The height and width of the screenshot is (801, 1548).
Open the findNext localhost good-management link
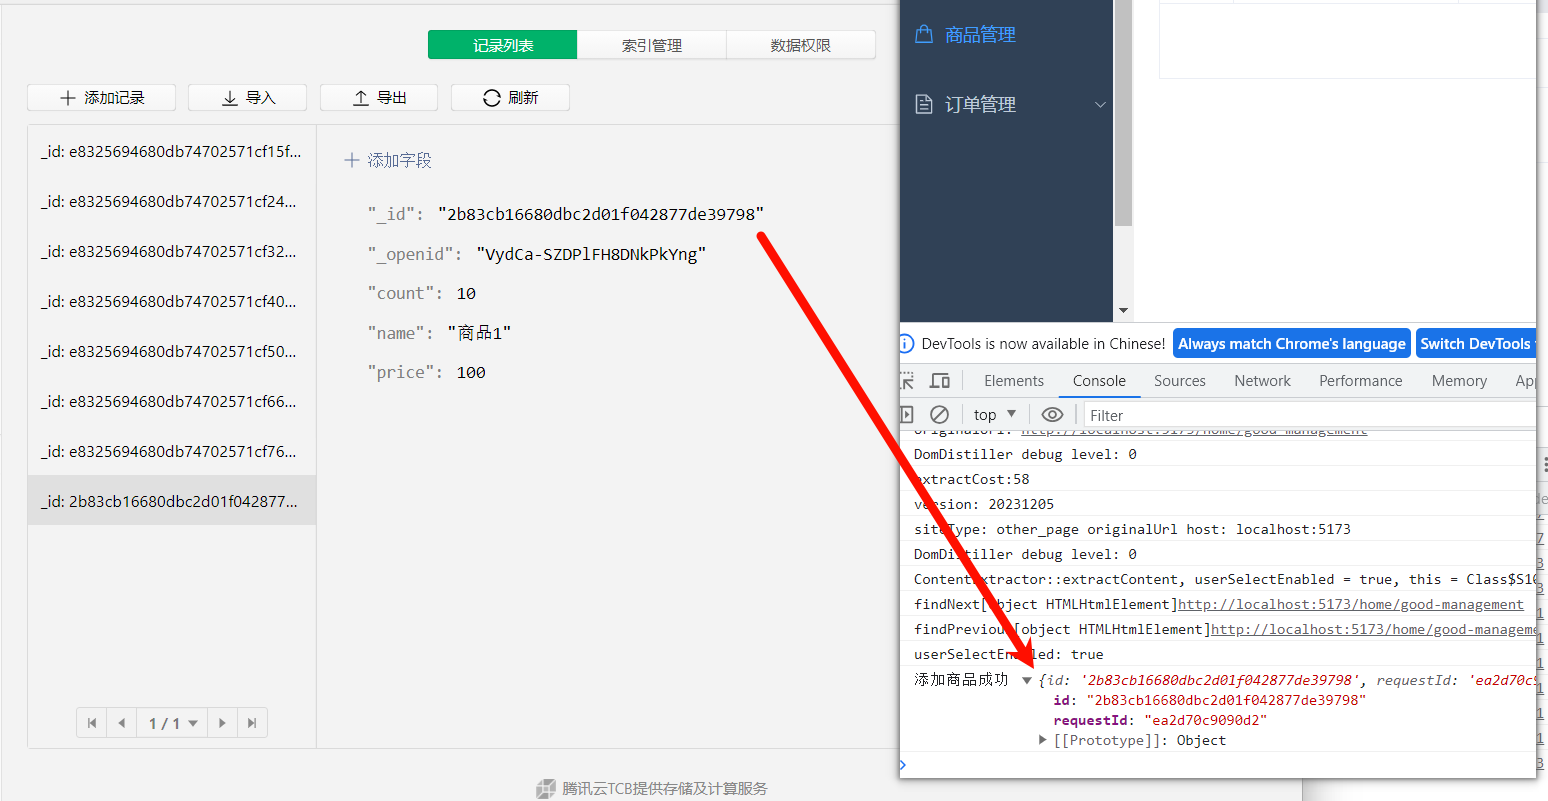(x=1351, y=605)
